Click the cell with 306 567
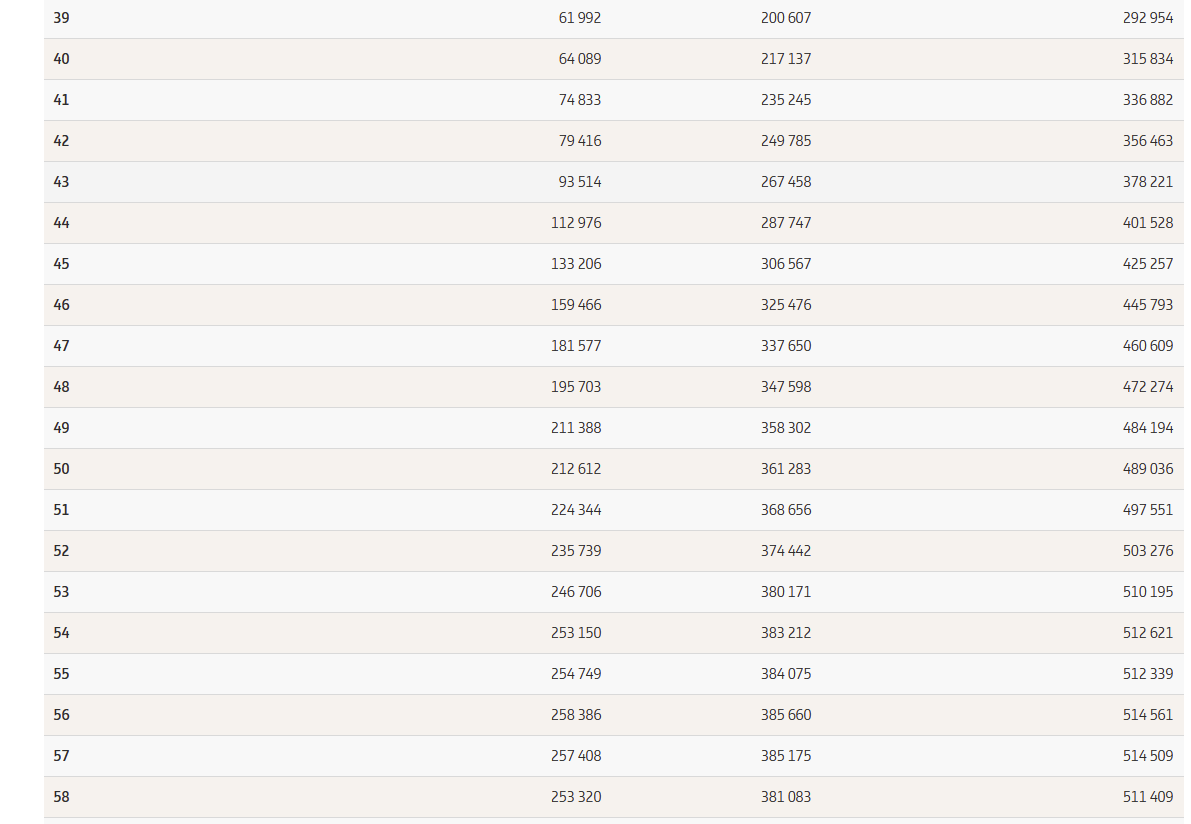The width and height of the screenshot is (1191, 824). click(785, 264)
